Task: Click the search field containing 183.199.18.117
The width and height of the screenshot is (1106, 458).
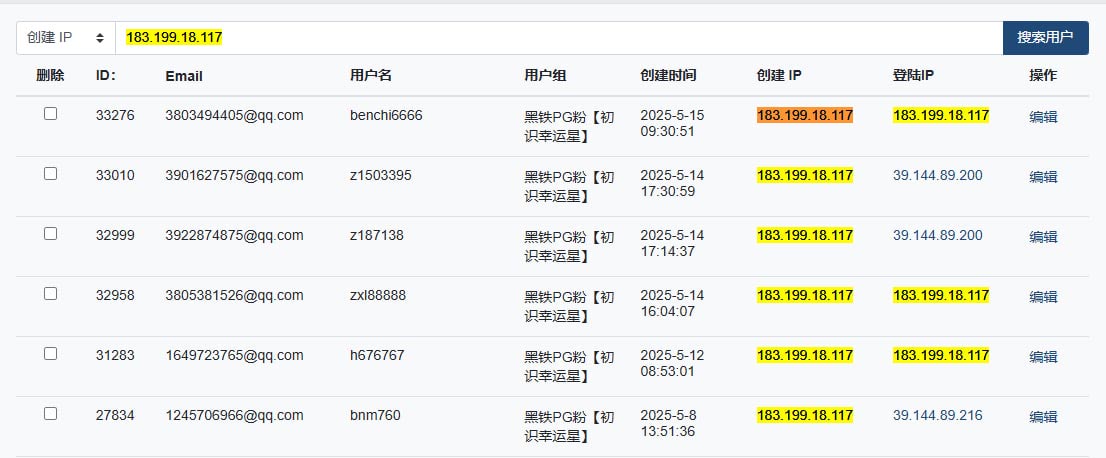Action: pos(559,38)
